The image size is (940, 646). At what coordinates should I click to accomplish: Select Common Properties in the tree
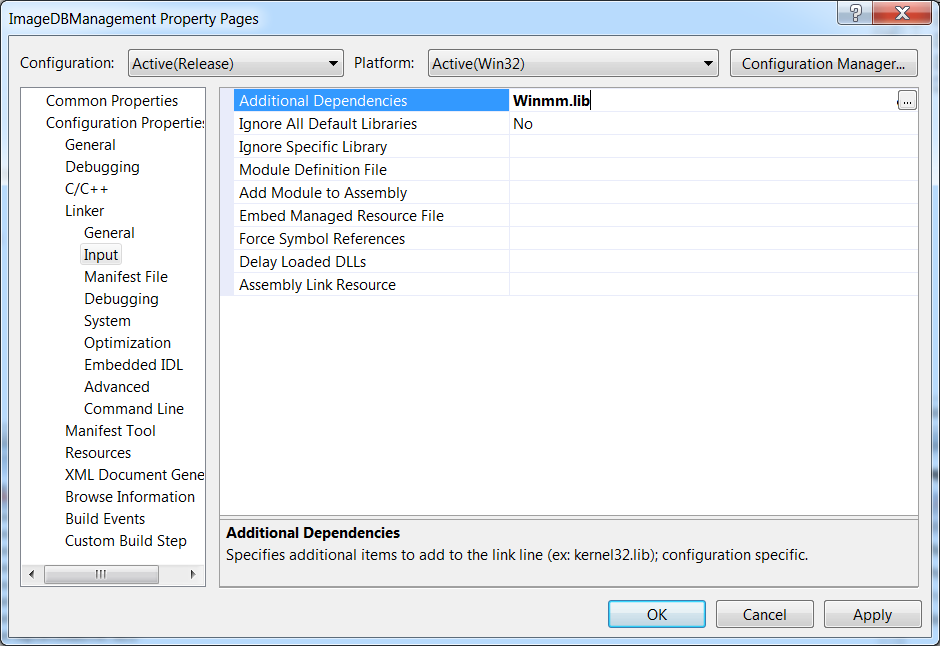point(112,101)
